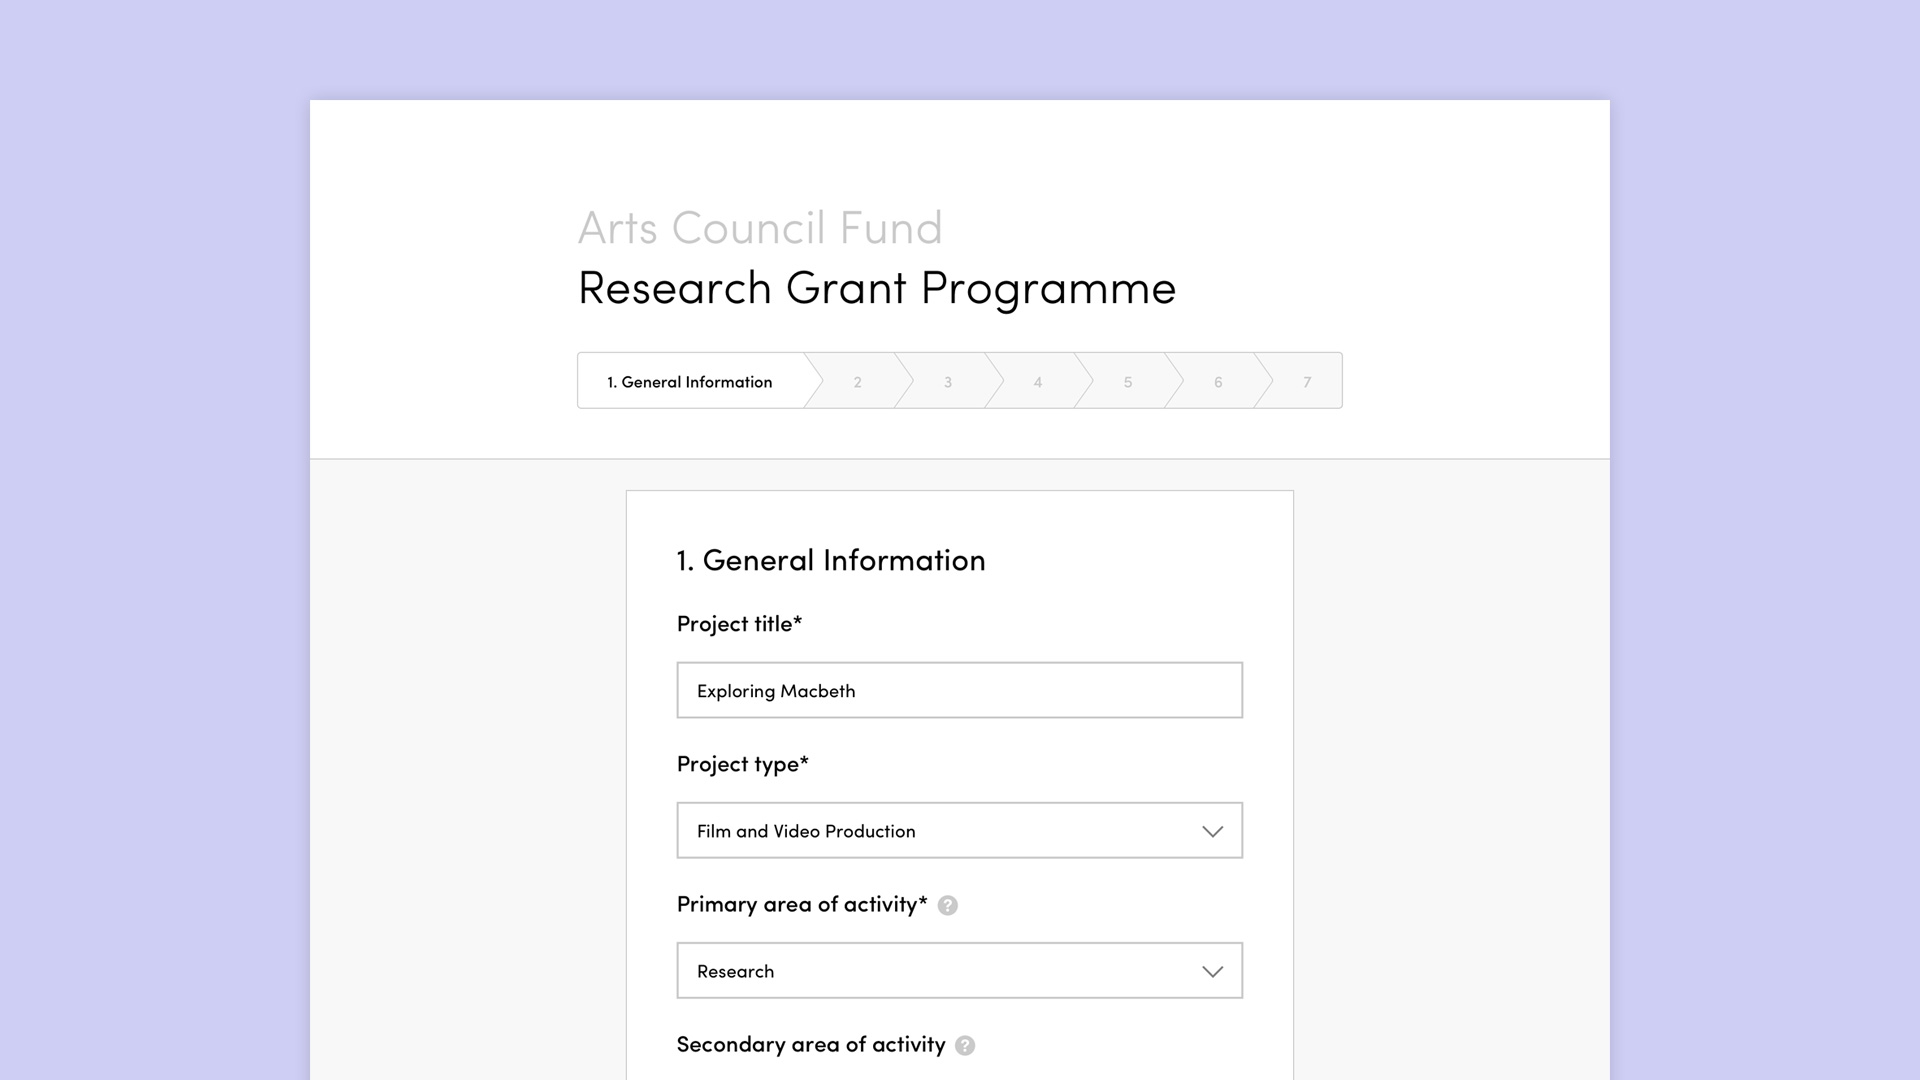Viewport: 1920px width, 1080px height.
Task: Expand the Film and Video Production dropdown
Action: pyautogui.click(x=960, y=830)
